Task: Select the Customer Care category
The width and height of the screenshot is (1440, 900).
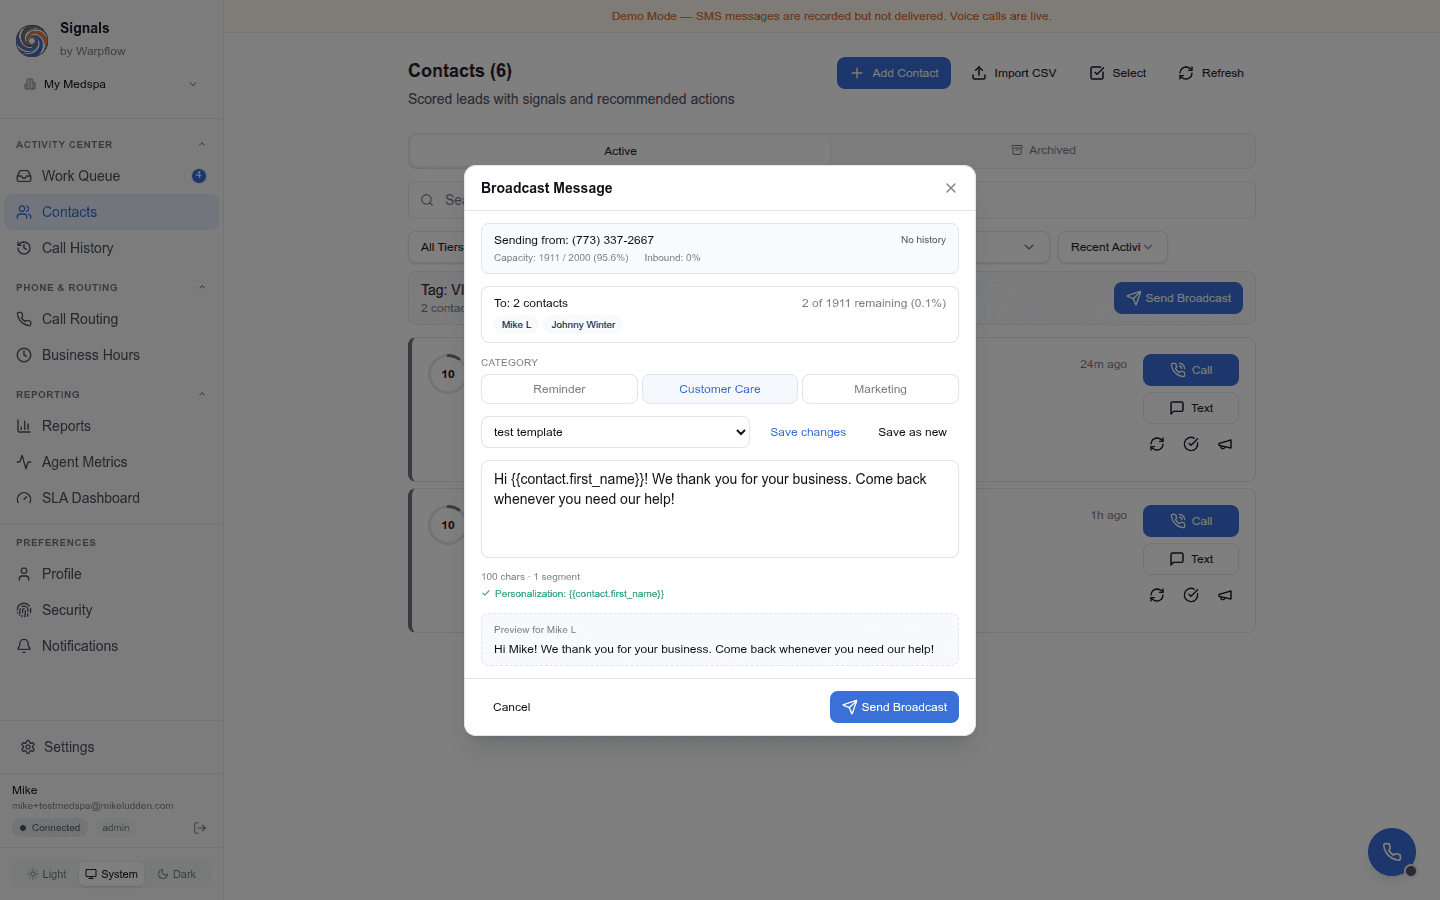Action: 719,388
